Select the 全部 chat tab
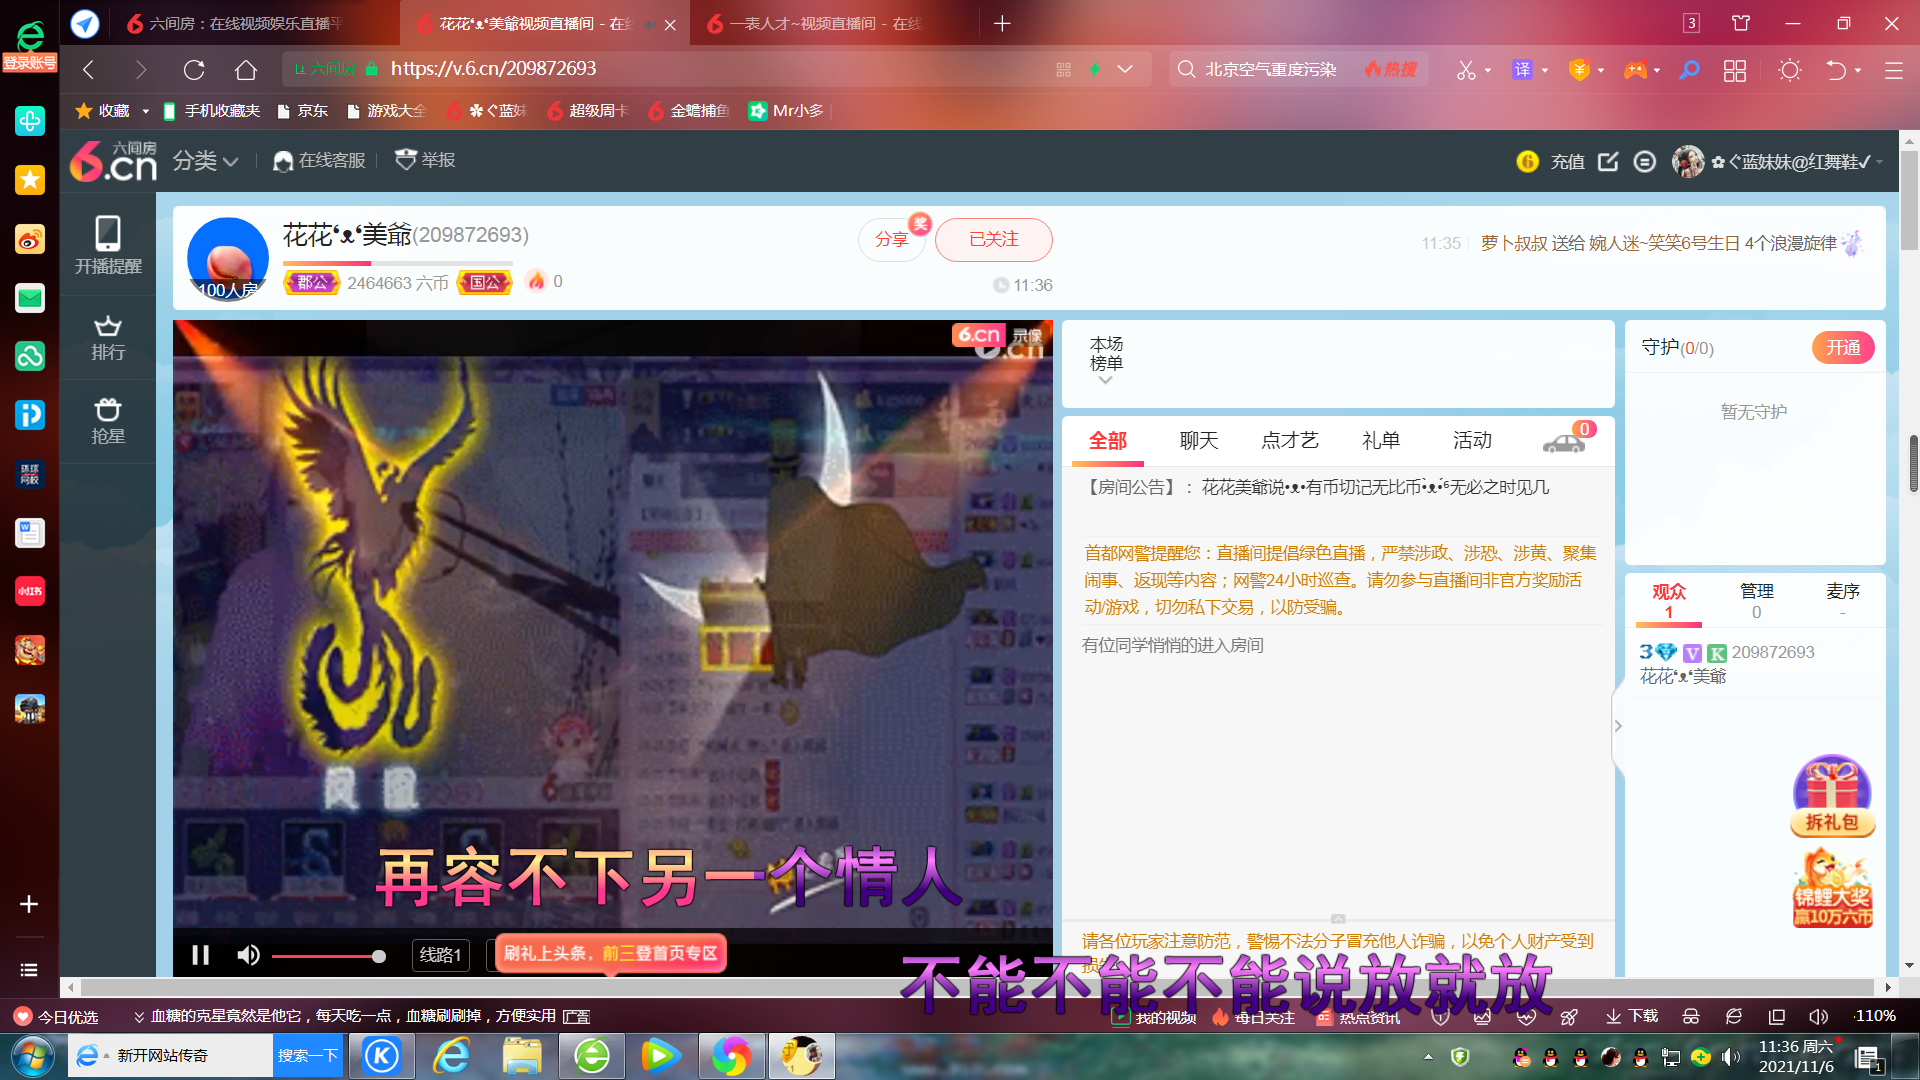1920x1080 pixels. click(1108, 441)
